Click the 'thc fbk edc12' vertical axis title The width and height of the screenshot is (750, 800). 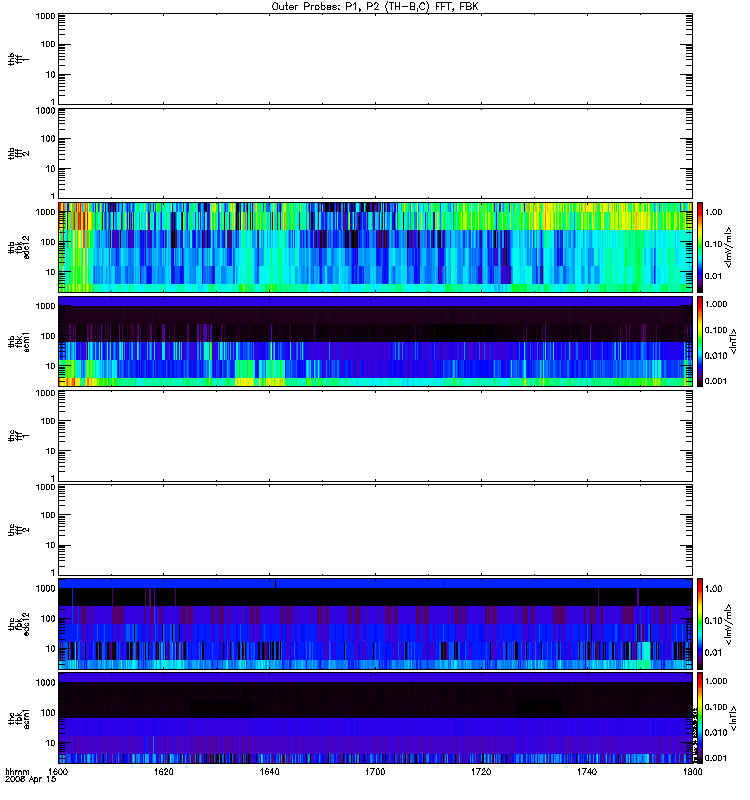click(19, 623)
